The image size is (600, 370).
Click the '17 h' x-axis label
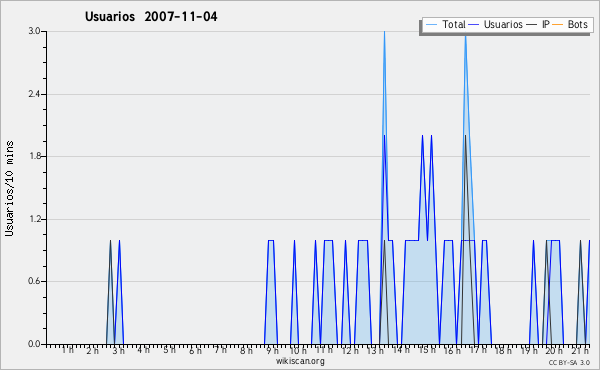point(478,350)
